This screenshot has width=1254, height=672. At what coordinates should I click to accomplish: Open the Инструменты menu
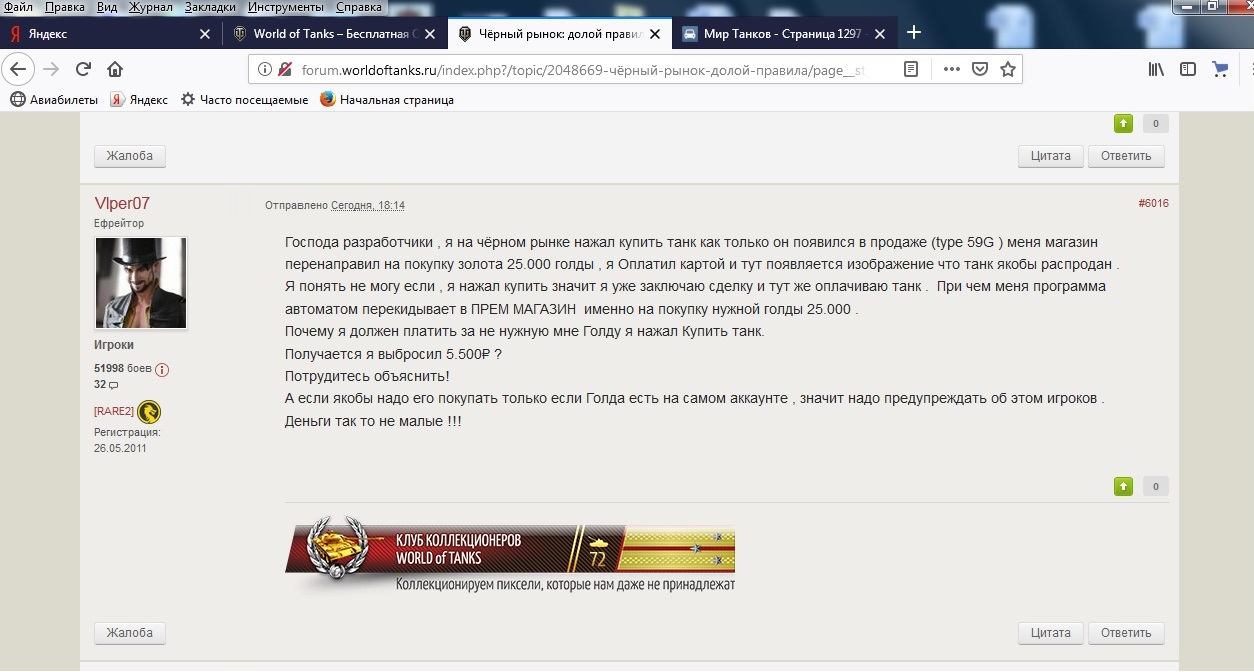[x=286, y=7]
